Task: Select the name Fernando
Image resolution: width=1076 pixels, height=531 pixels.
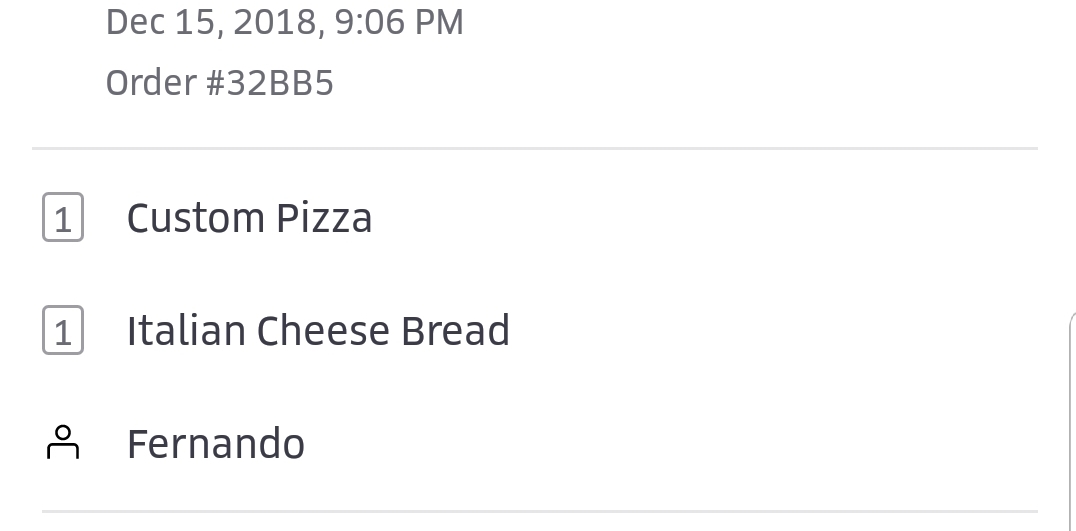Action: (216, 444)
